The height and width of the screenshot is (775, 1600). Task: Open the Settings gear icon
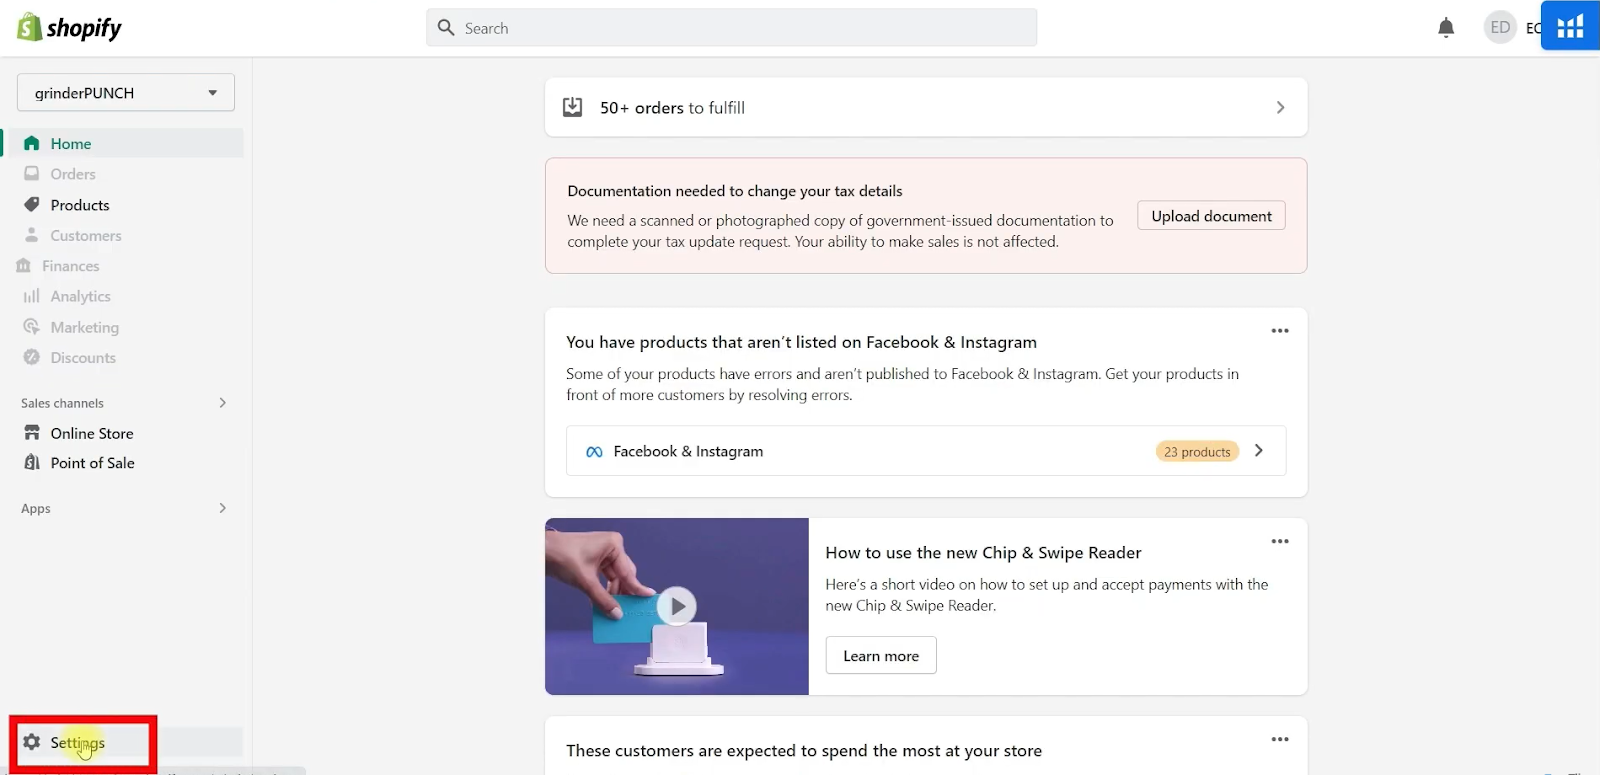(32, 742)
